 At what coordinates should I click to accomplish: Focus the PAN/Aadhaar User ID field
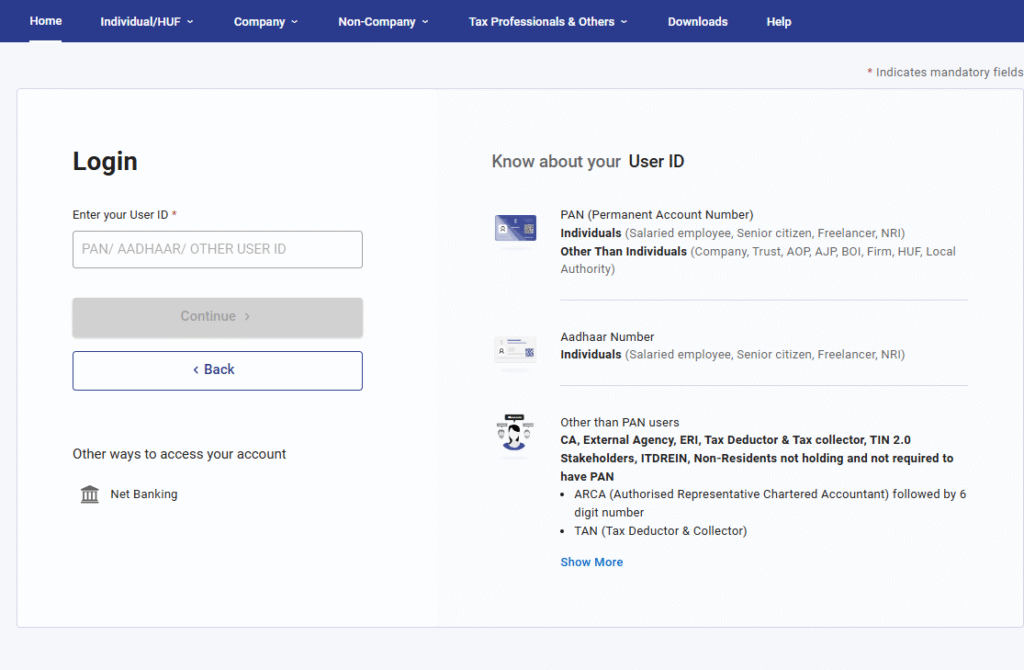coord(217,249)
